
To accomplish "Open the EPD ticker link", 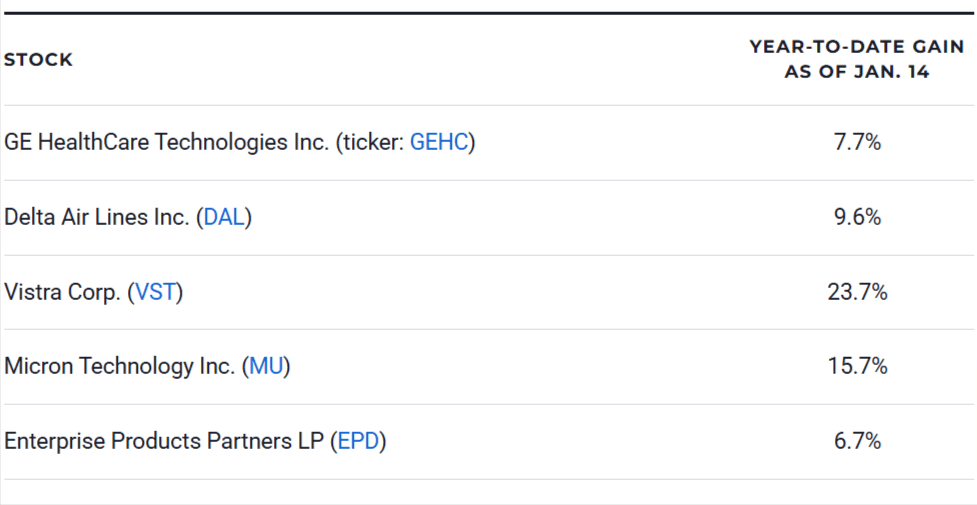I will pos(358,441).
